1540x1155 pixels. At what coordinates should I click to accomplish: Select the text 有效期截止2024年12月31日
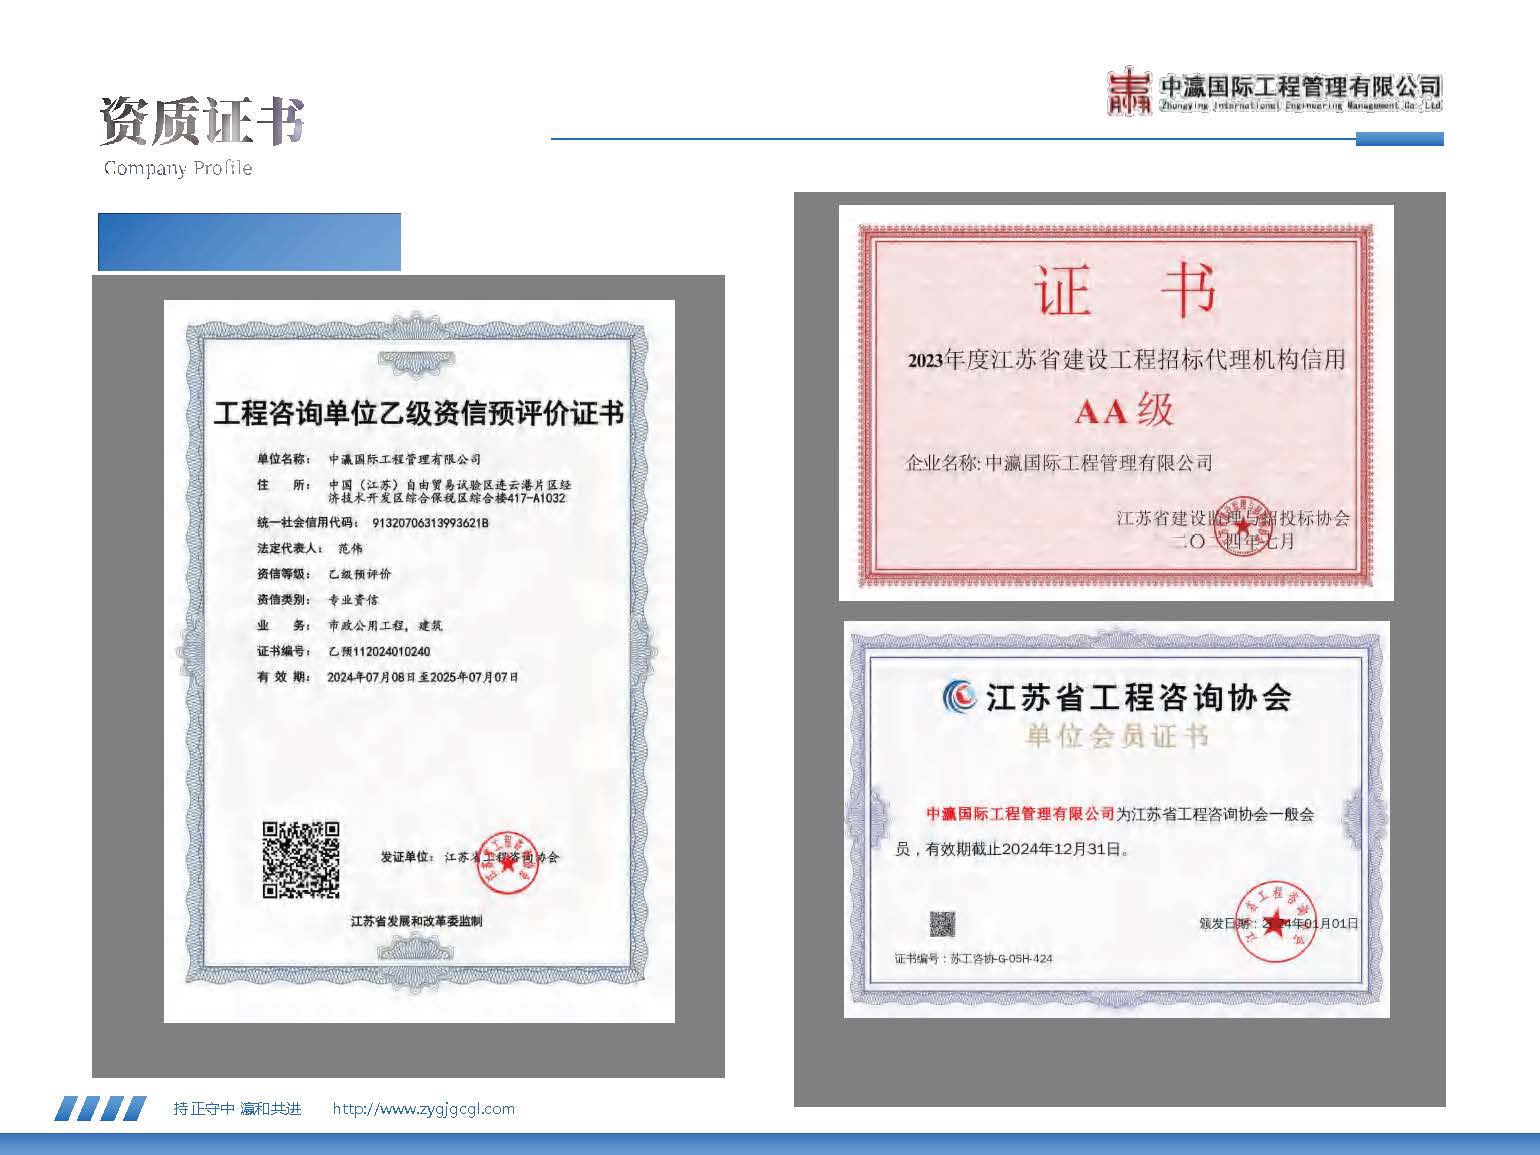point(1027,850)
